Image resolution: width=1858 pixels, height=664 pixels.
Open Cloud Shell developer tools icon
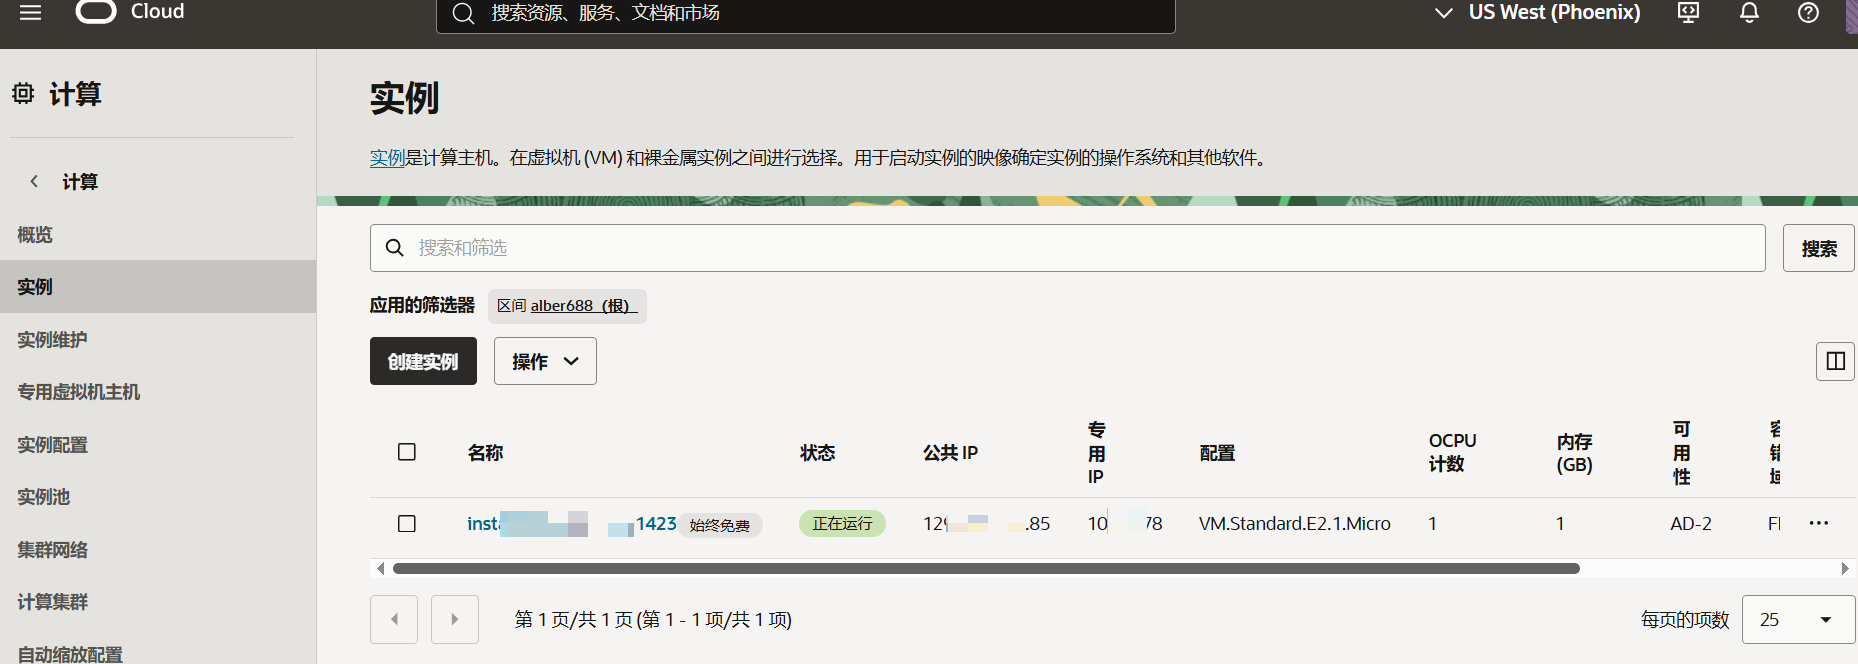(1688, 13)
